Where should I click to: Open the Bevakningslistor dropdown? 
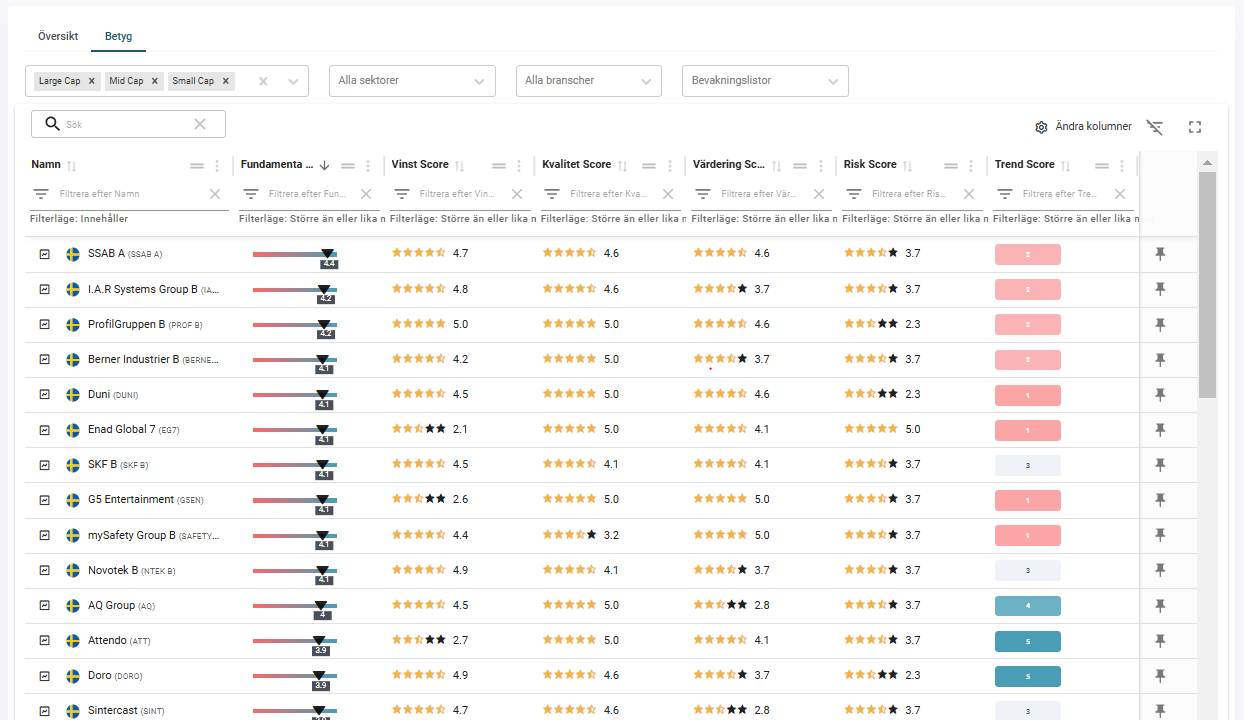pyautogui.click(x=764, y=81)
